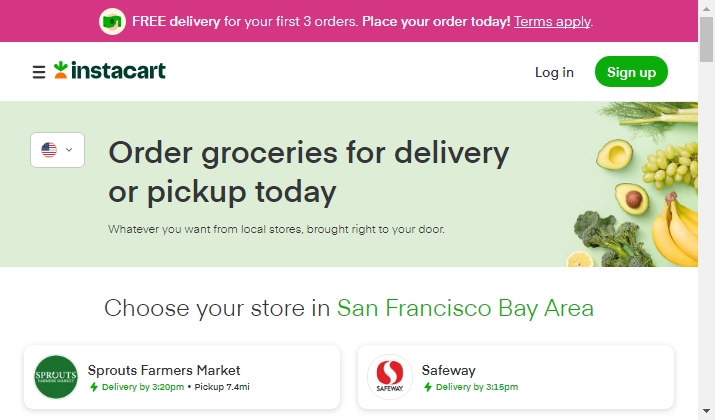Change the San Francisco Bay Area location
Image resolution: width=715 pixels, height=420 pixels.
[465, 307]
